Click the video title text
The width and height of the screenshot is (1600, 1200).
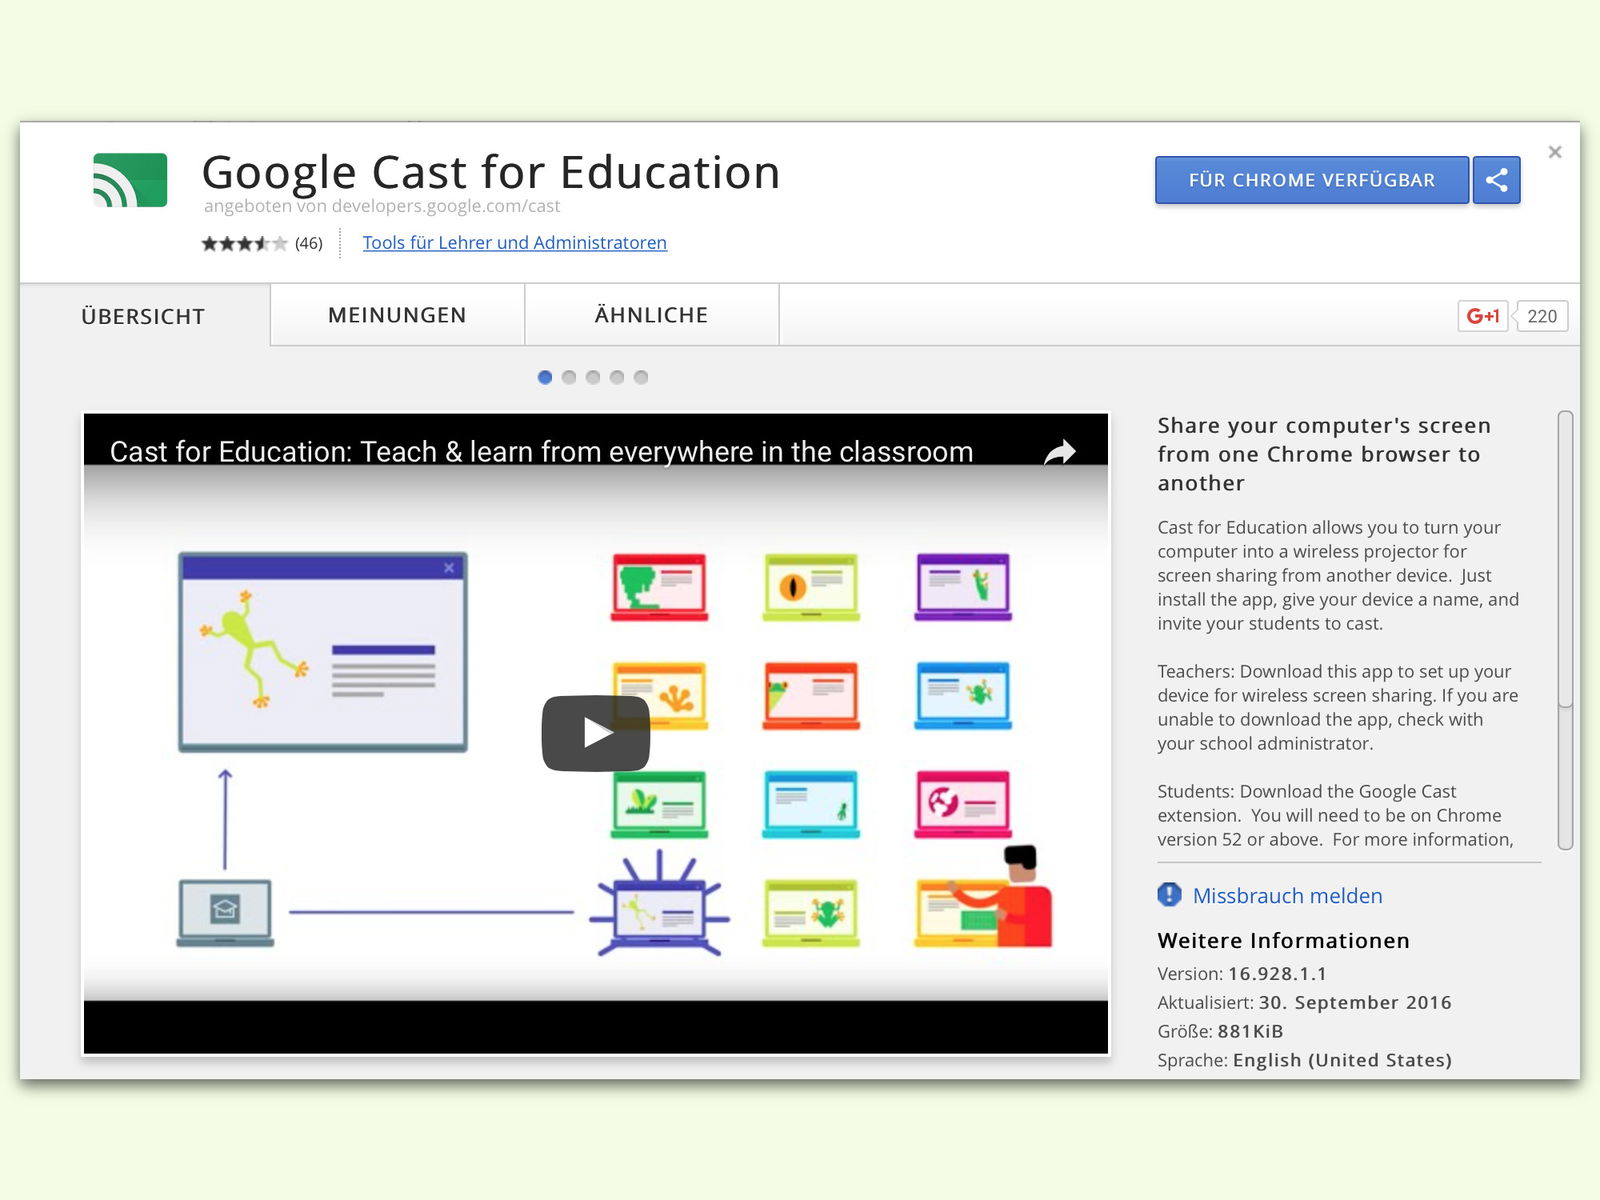point(541,452)
